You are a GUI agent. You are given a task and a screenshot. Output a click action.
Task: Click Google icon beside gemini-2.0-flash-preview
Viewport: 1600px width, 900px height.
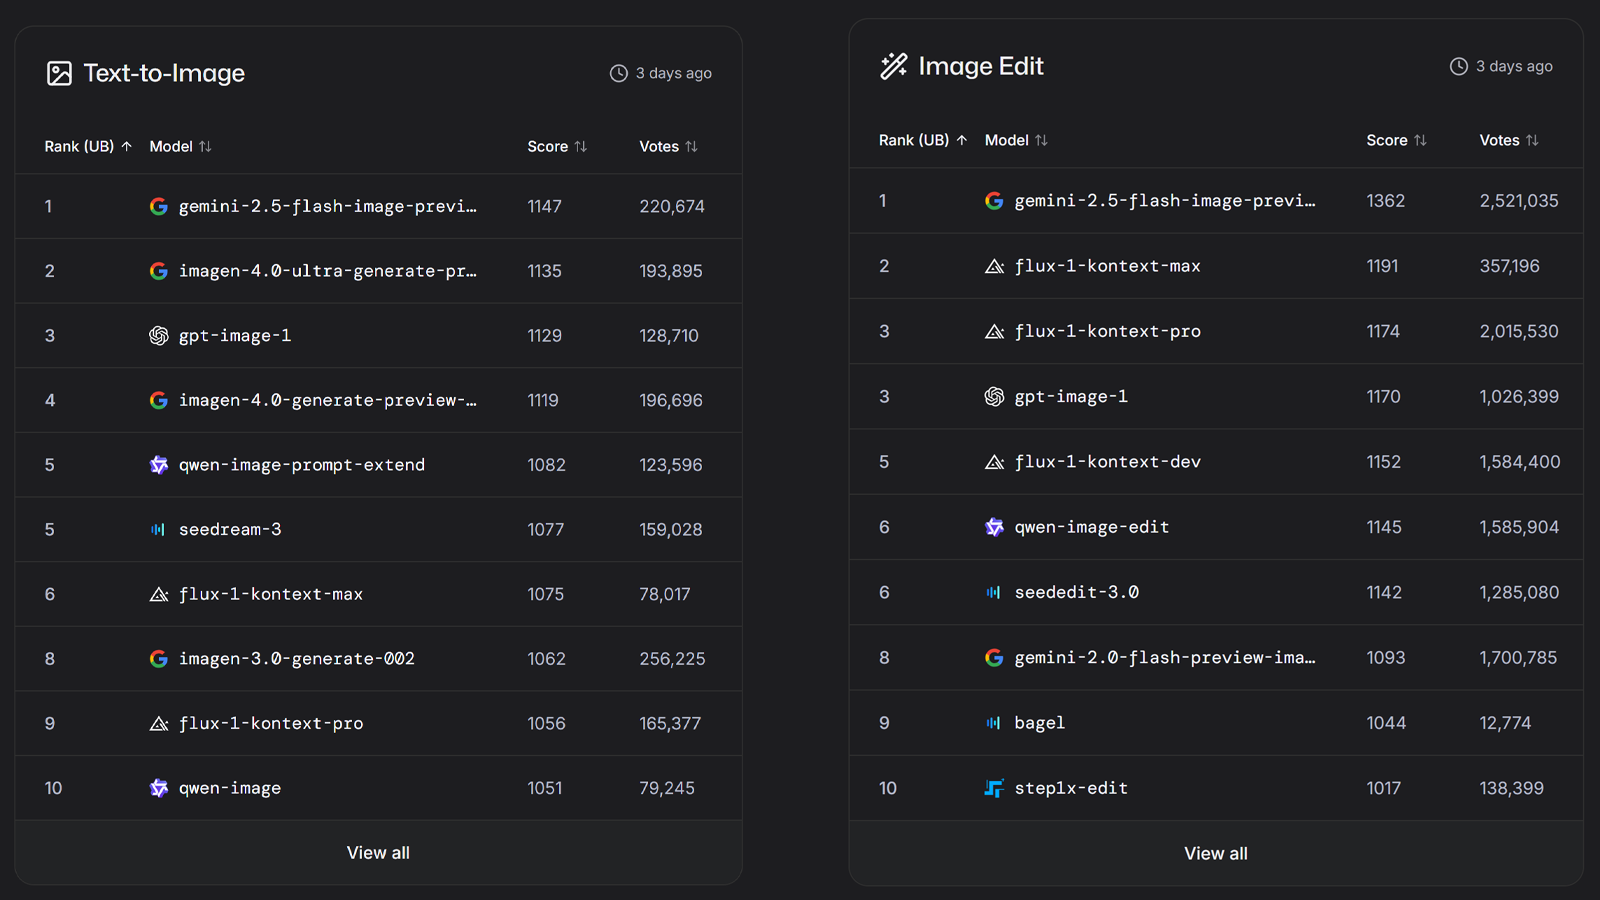tap(994, 658)
